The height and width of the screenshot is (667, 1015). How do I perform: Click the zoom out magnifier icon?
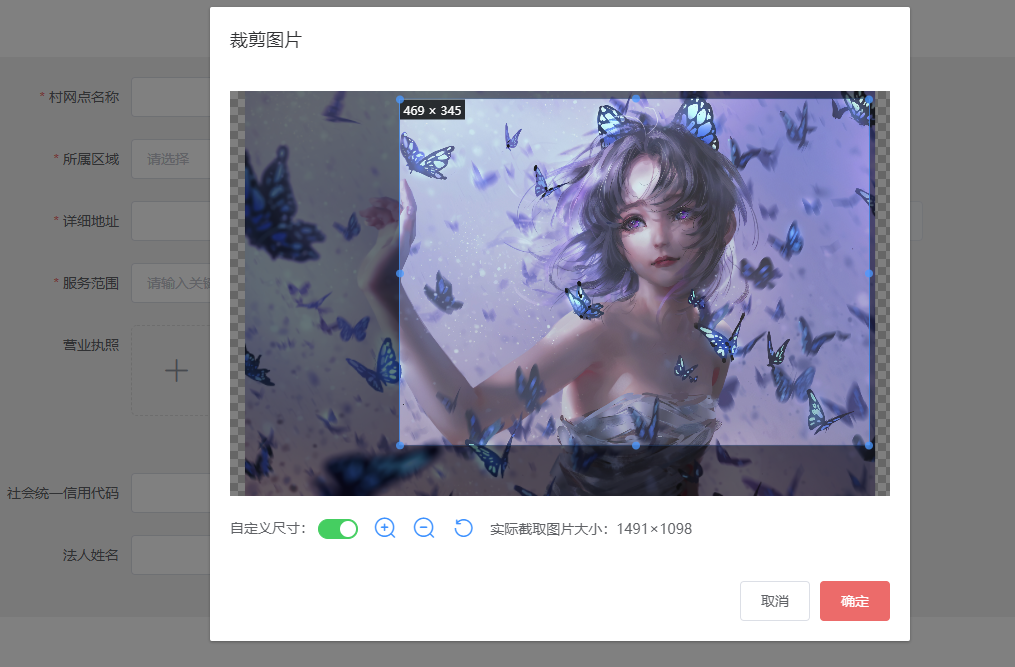coord(424,528)
